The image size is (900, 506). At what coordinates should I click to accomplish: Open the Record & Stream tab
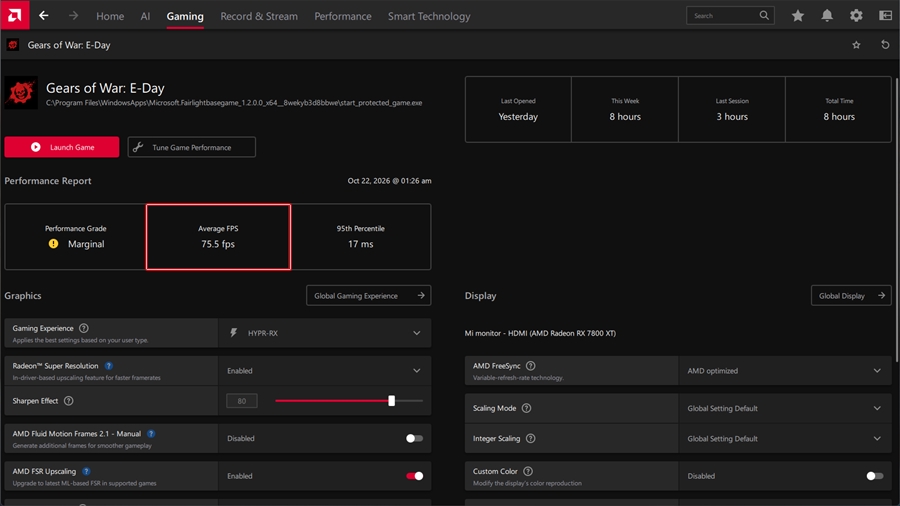point(259,16)
